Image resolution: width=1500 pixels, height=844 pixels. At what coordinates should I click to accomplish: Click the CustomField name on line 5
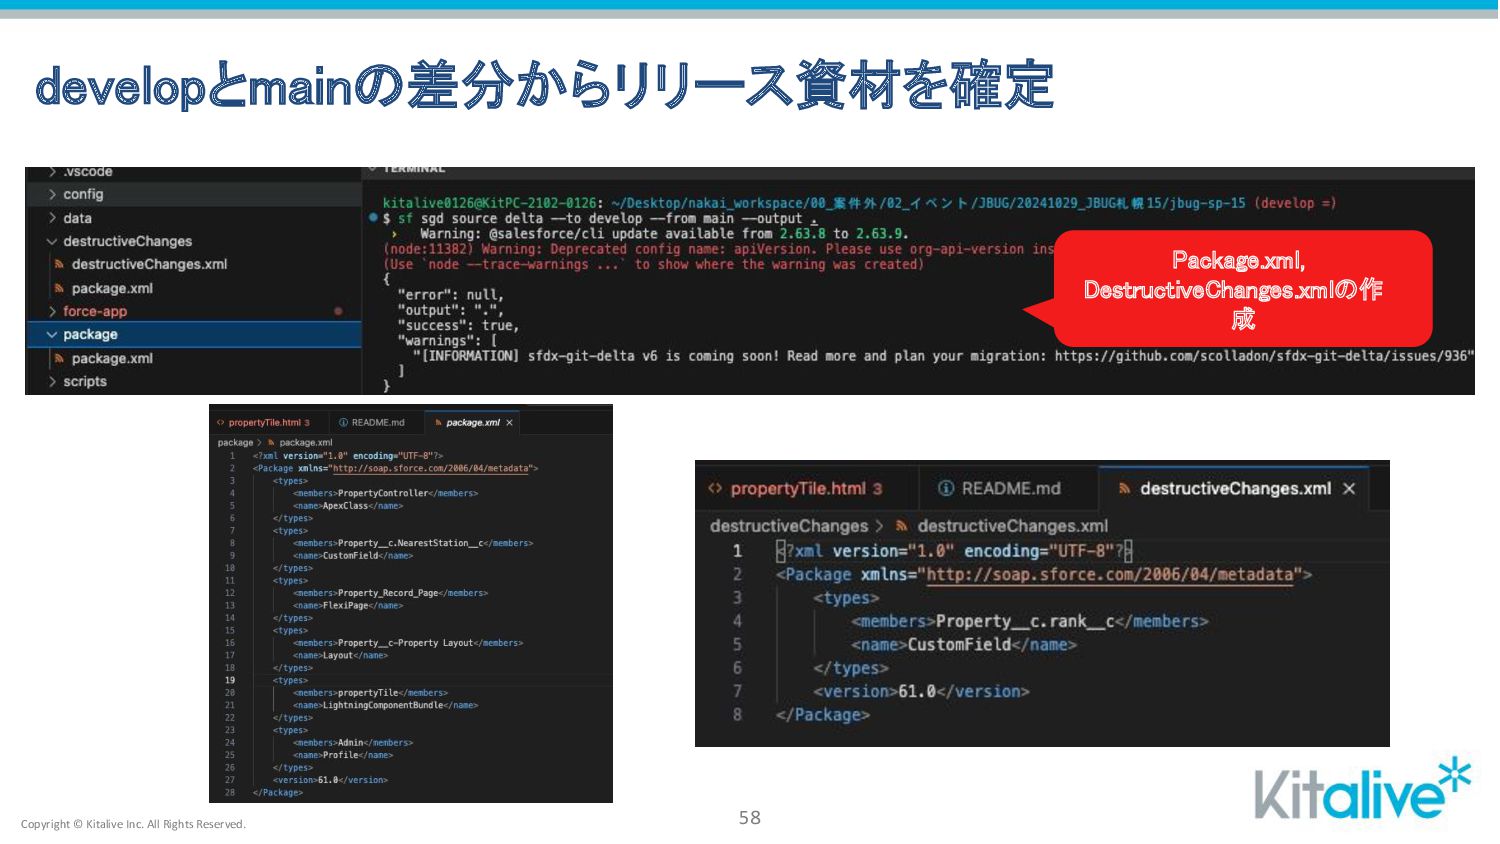[x=960, y=645]
